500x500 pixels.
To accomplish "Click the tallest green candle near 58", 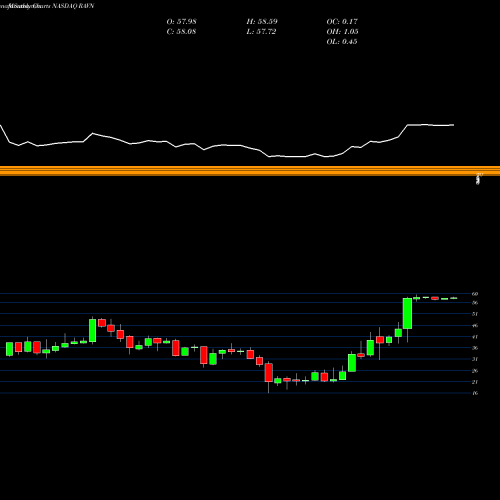I will (x=407, y=313).
